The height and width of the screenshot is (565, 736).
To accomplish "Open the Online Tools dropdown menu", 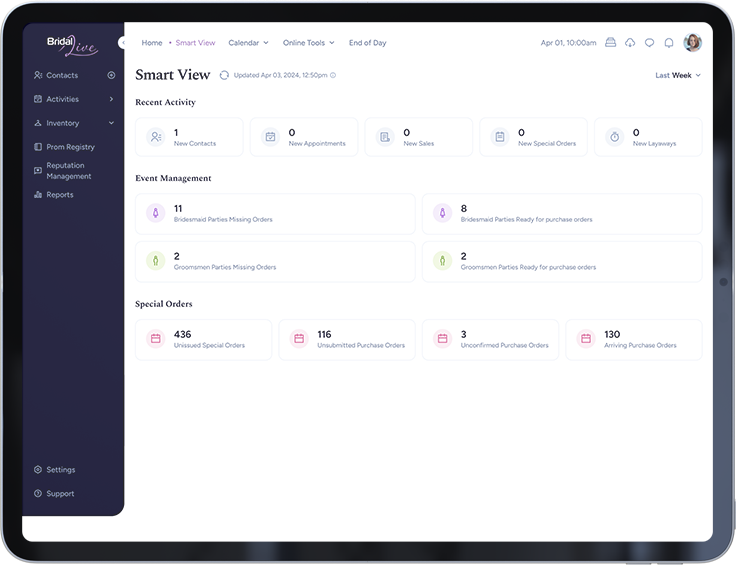I will click(x=308, y=43).
